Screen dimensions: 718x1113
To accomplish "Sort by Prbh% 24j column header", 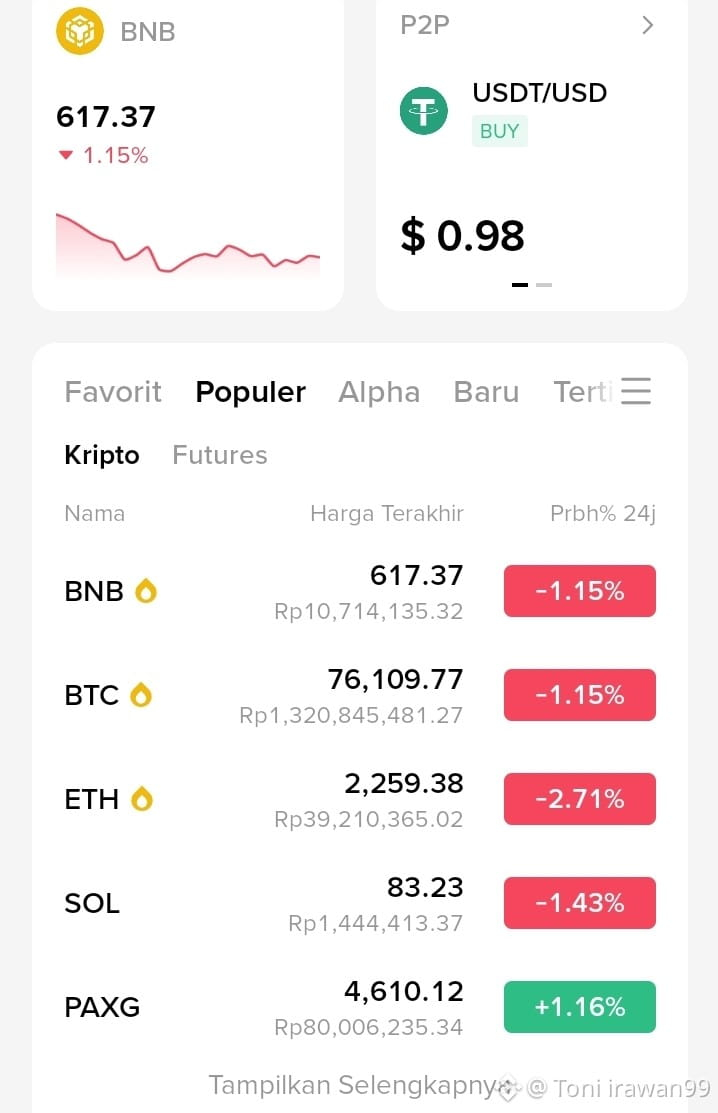I will coord(602,513).
